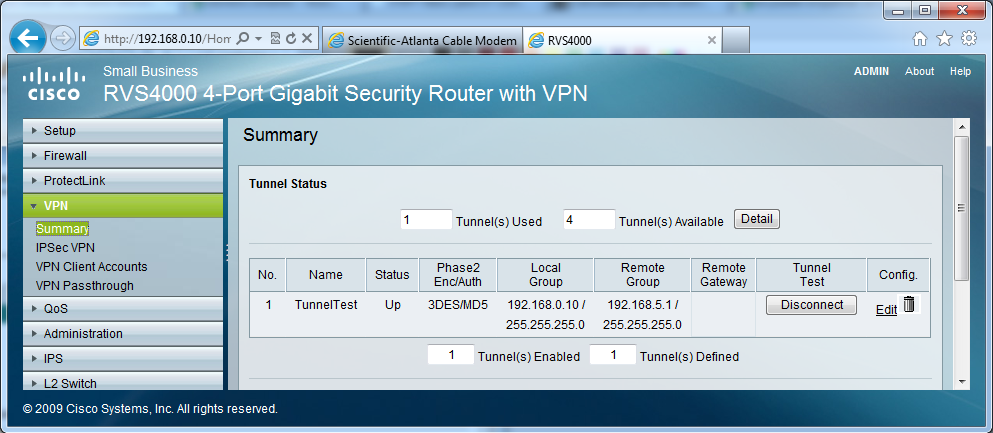Open the browser home icon
This screenshot has width=993, height=433.
(920, 39)
